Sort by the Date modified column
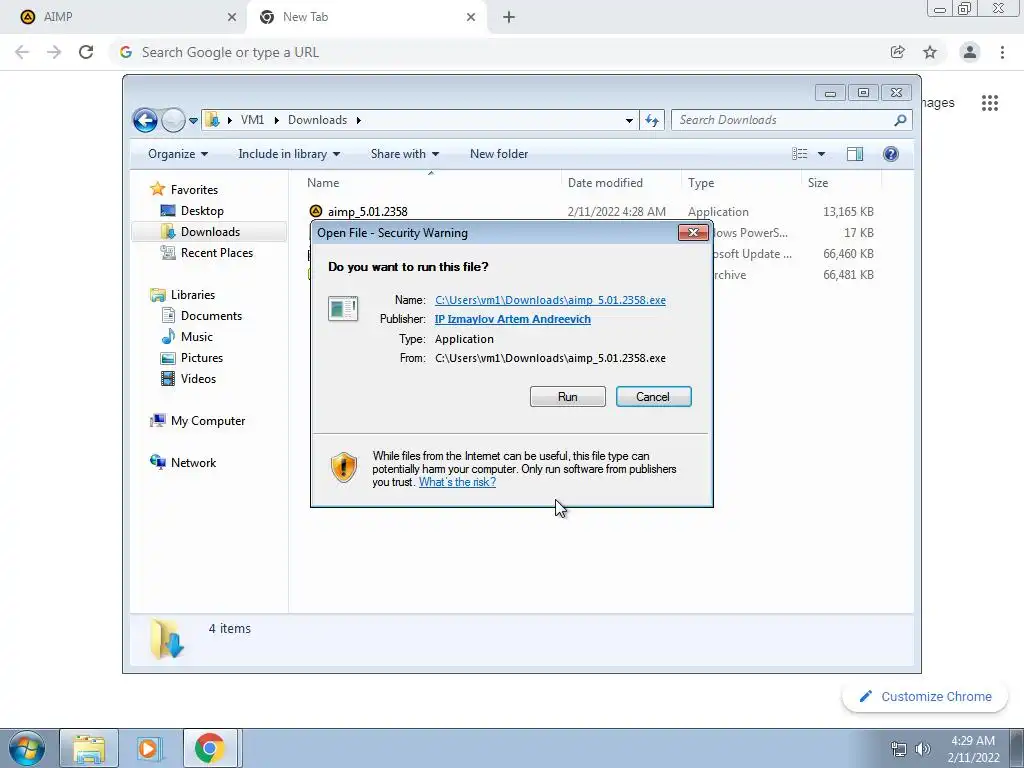Image resolution: width=1024 pixels, height=768 pixels. pyautogui.click(x=621, y=183)
